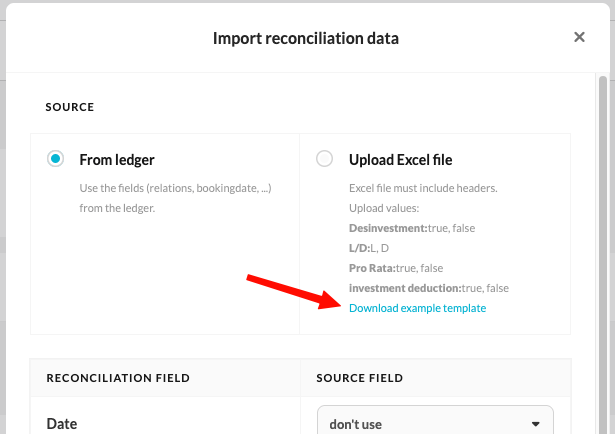Screen dimensions: 615x434
Task: Open the Date source field dropdown
Action: (435, 424)
